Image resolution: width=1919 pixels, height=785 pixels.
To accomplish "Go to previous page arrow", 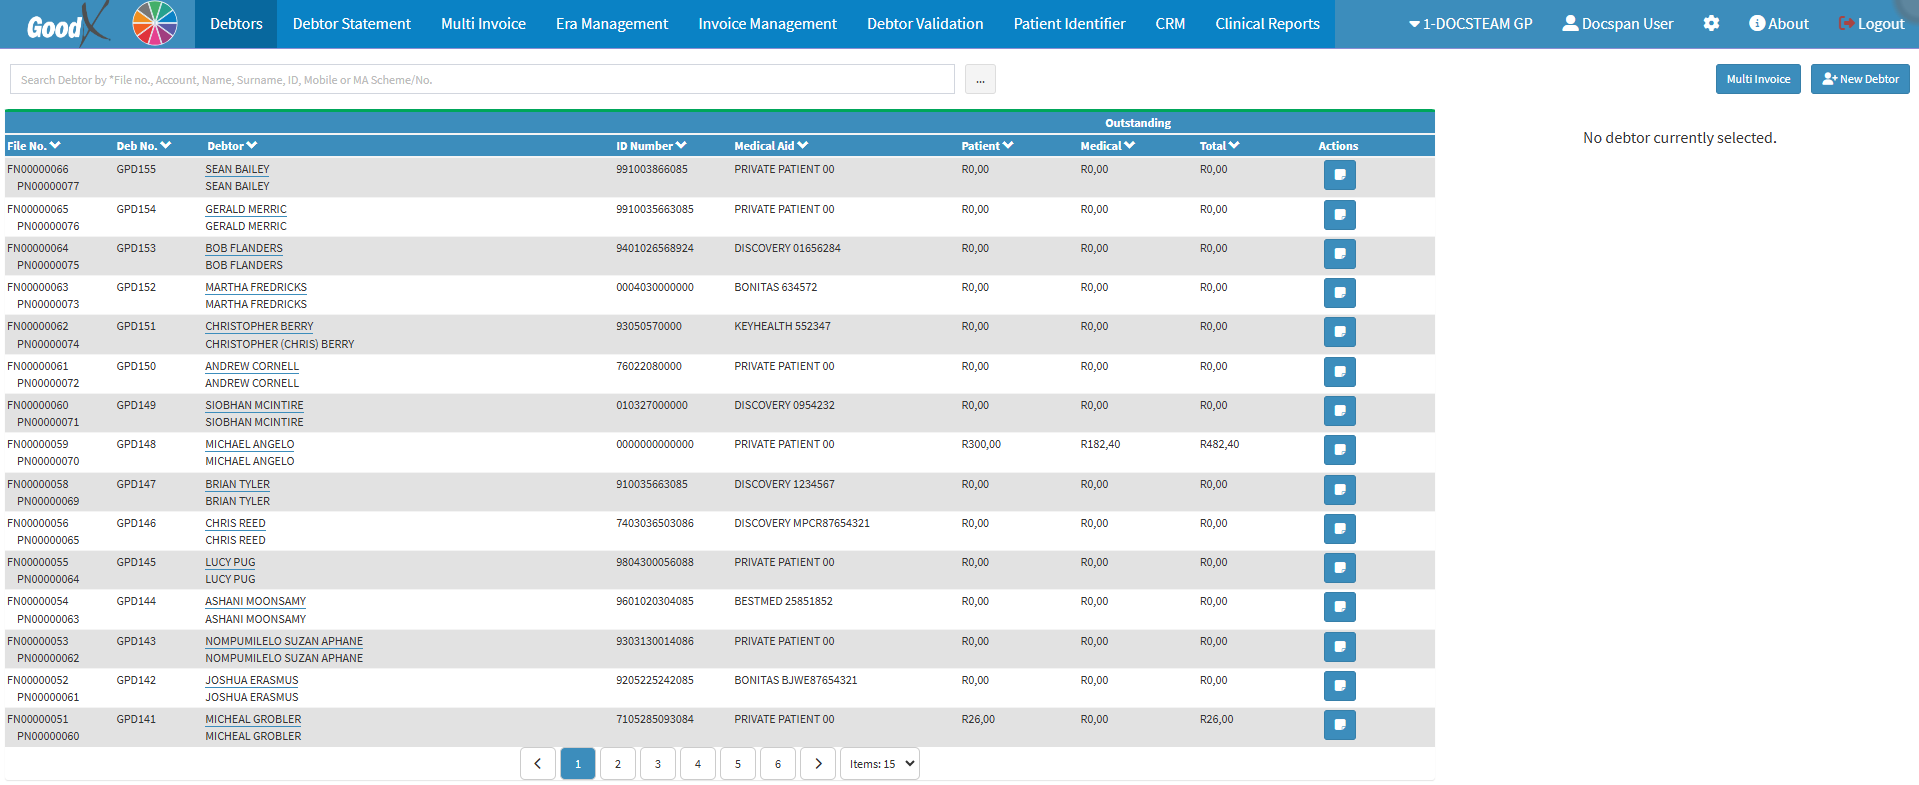I will pyautogui.click(x=538, y=764).
